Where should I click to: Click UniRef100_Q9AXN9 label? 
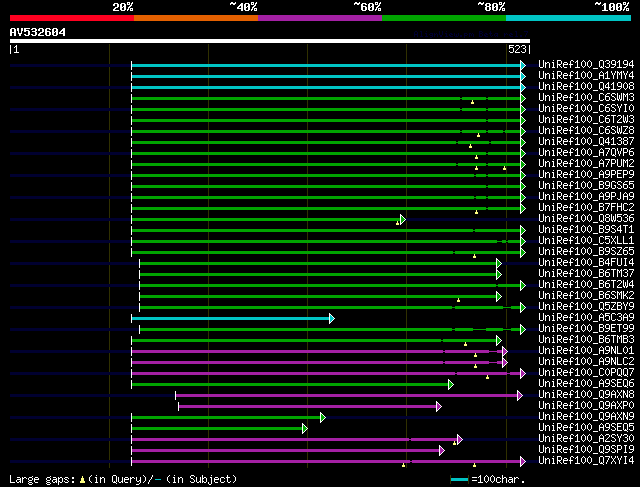click(586, 417)
